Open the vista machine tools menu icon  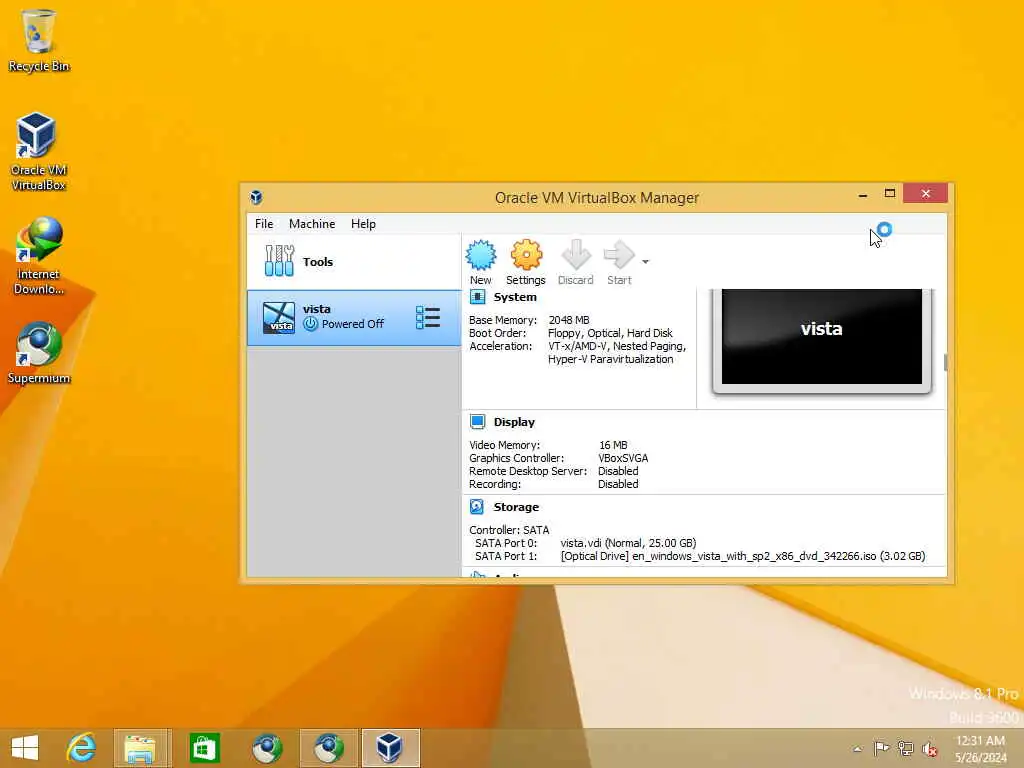pyautogui.click(x=428, y=317)
